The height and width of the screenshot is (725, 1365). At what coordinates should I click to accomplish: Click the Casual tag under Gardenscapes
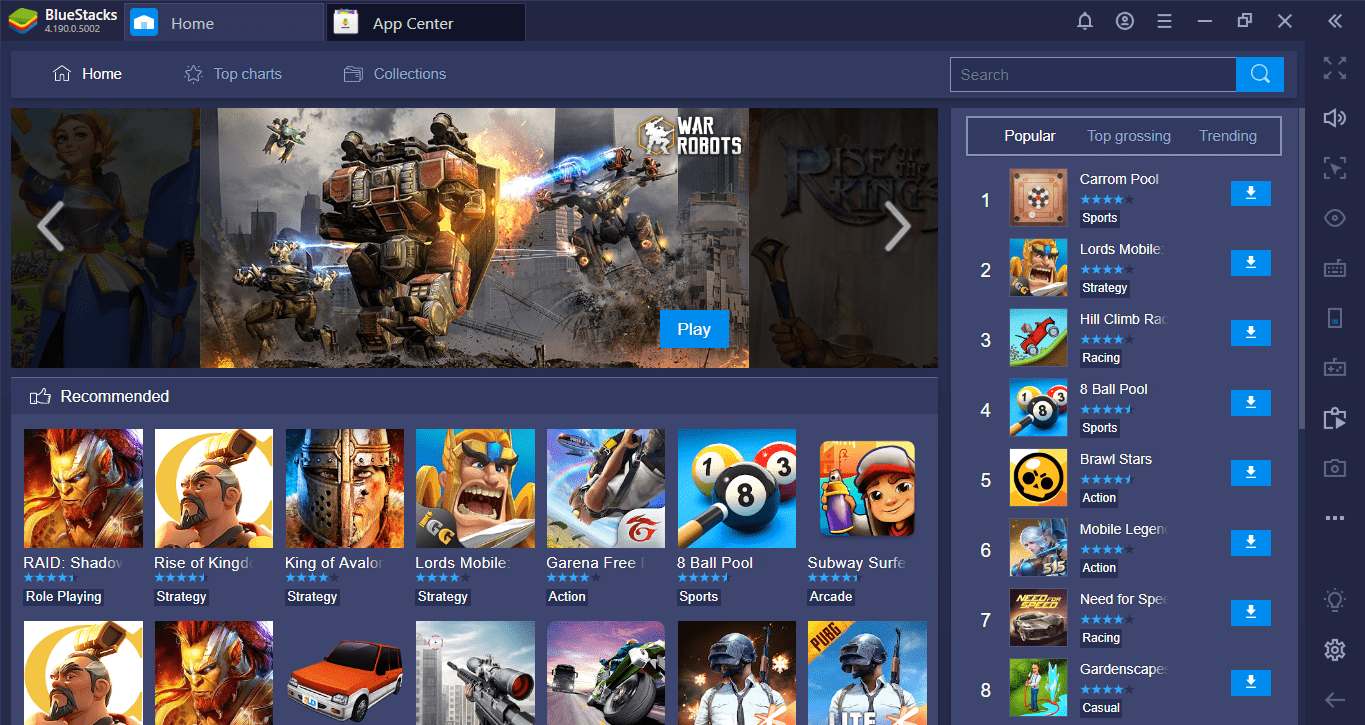click(x=1101, y=708)
